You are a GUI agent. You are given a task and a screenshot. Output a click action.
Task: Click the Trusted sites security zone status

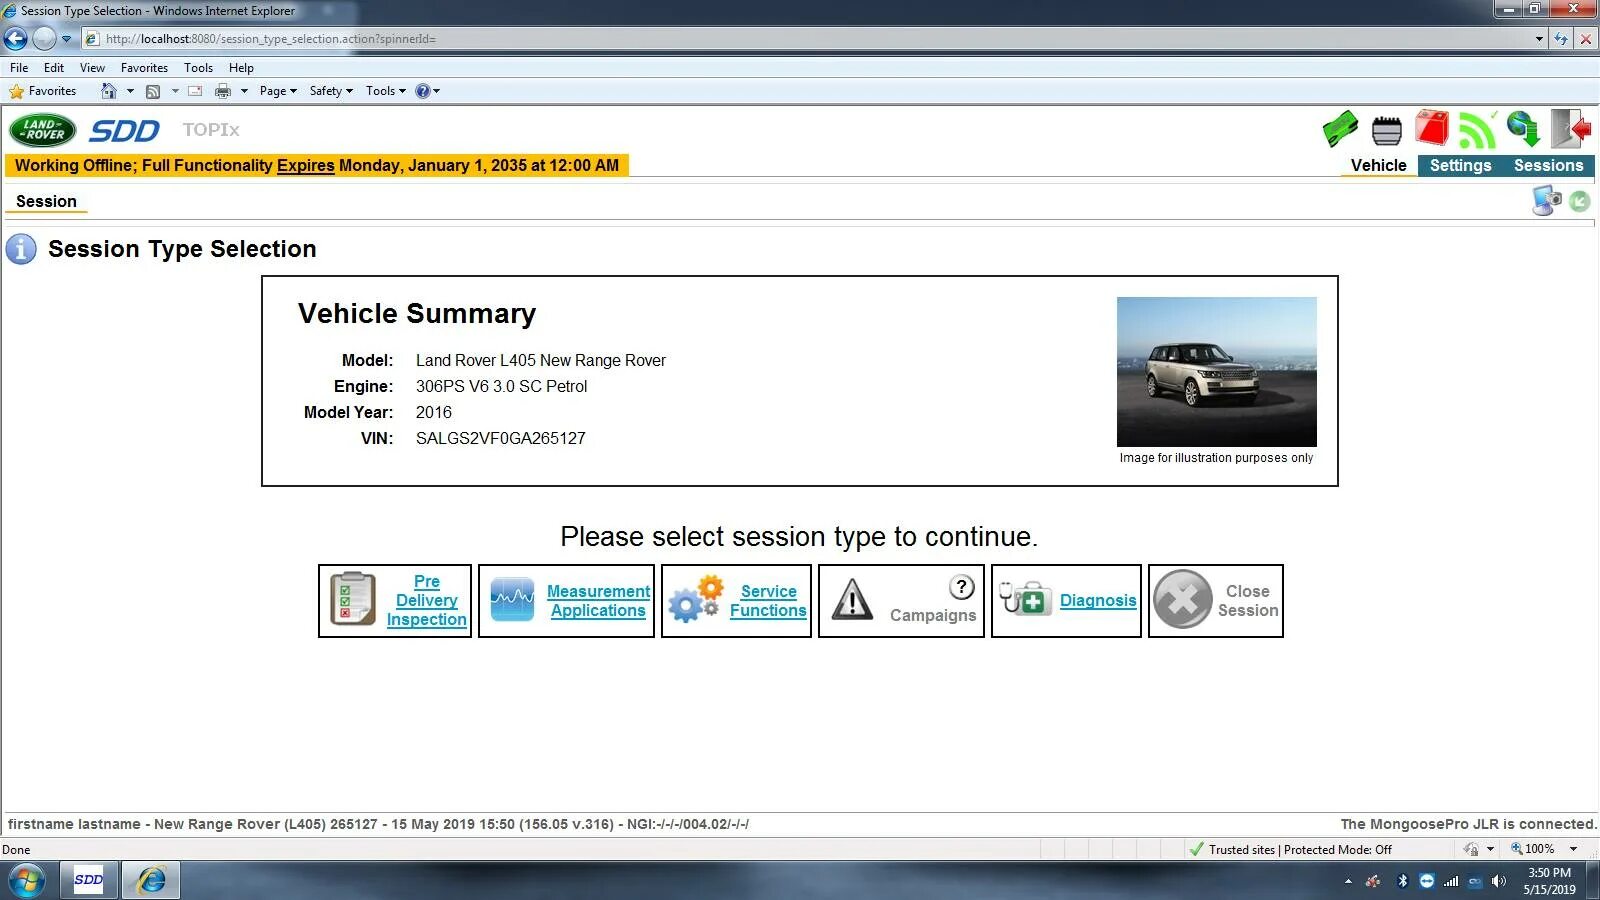(x=1290, y=850)
